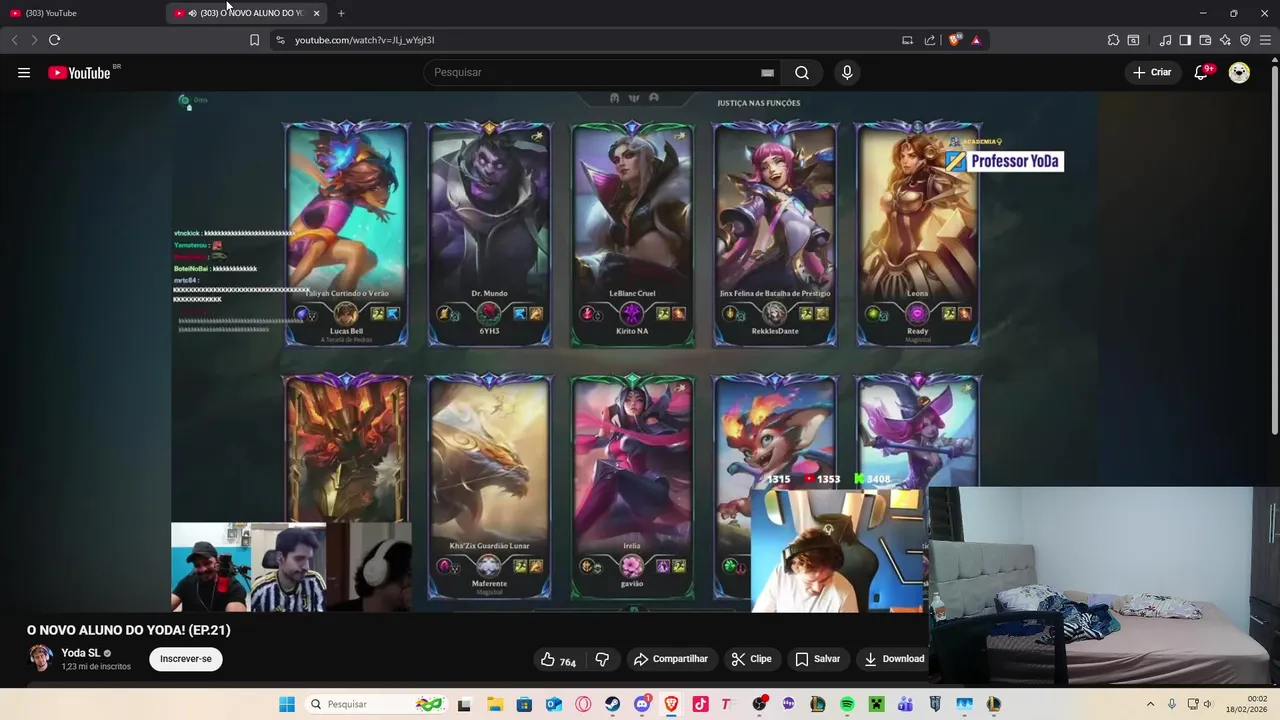
Task: Like the video with thumbs up
Action: (x=558, y=659)
